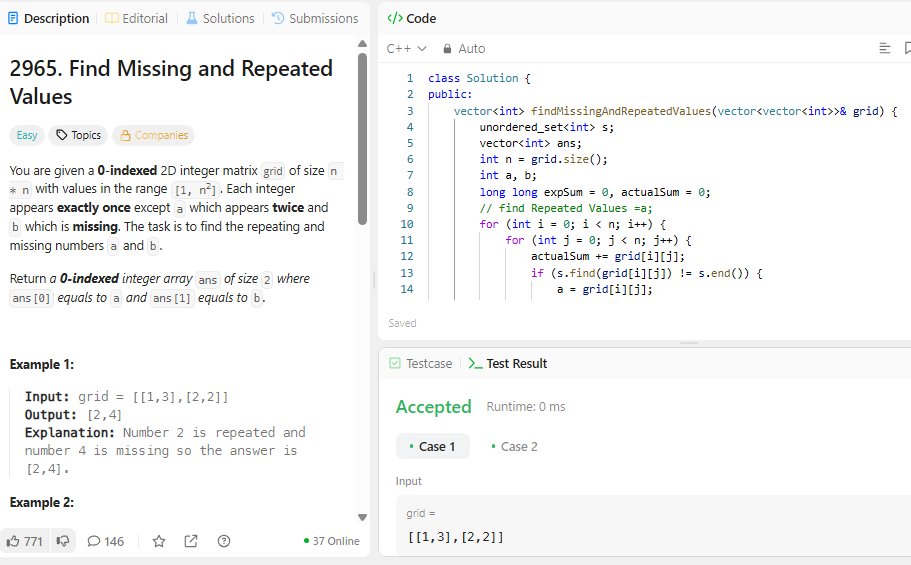Click line number 14 in the editor
911x565 pixels.
(x=407, y=289)
